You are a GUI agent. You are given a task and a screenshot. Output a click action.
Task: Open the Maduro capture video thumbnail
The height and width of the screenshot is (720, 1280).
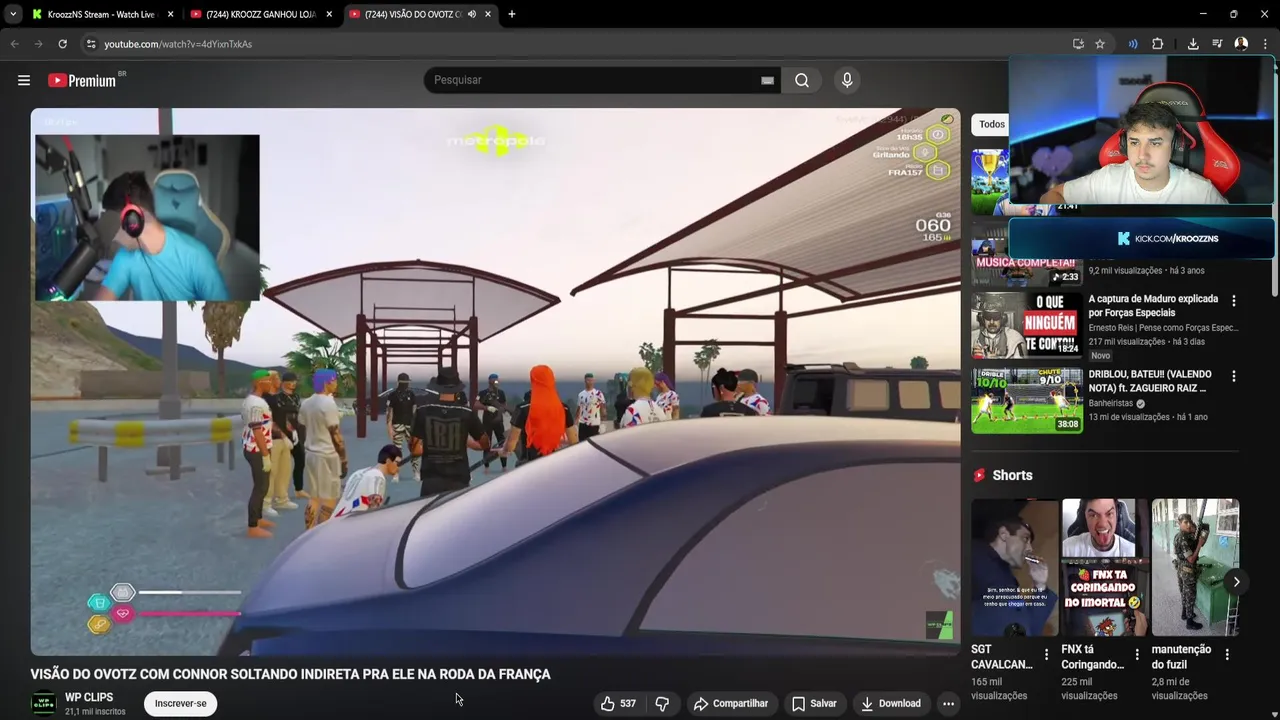pyautogui.click(x=1026, y=326)
